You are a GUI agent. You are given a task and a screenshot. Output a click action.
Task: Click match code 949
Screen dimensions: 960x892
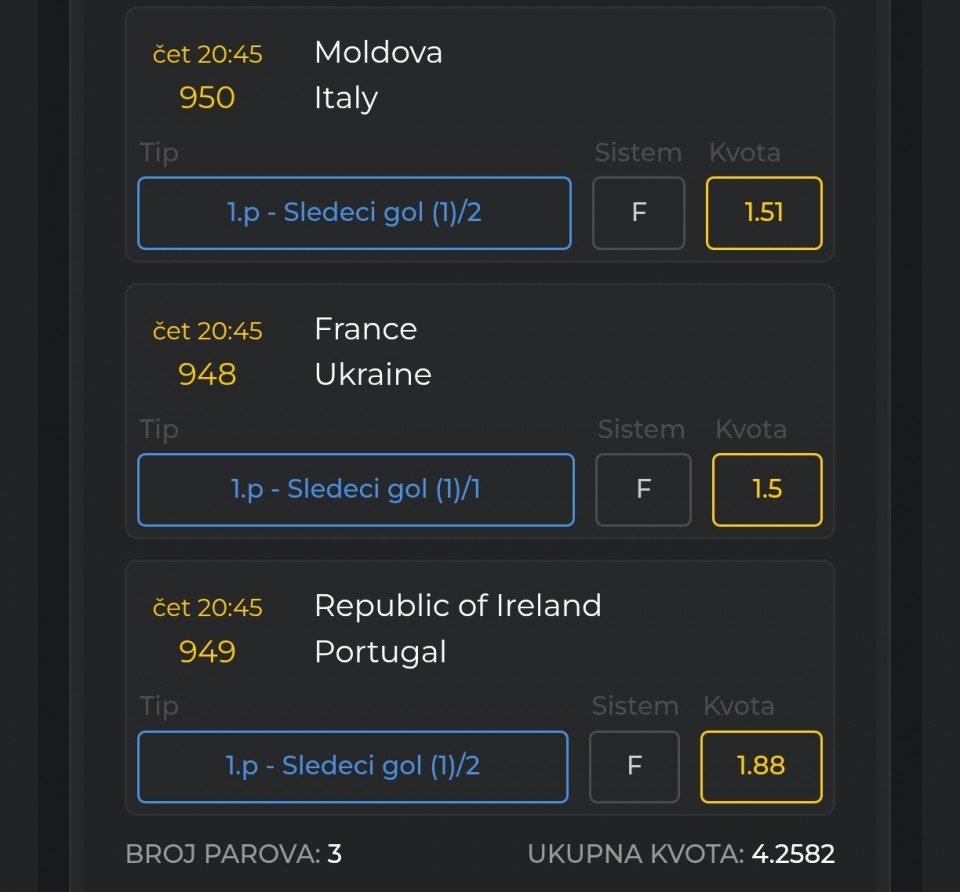[x=207, y=652]
